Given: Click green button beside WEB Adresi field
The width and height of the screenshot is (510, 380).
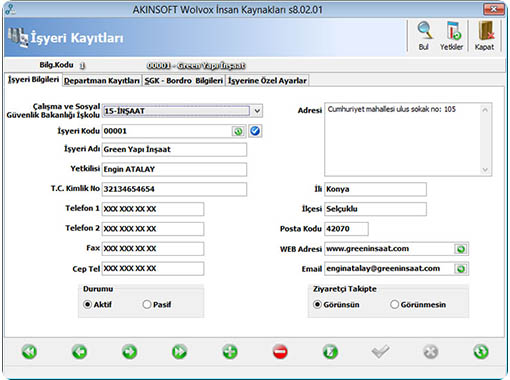Looking at the screenshot, I should (461, 249).
